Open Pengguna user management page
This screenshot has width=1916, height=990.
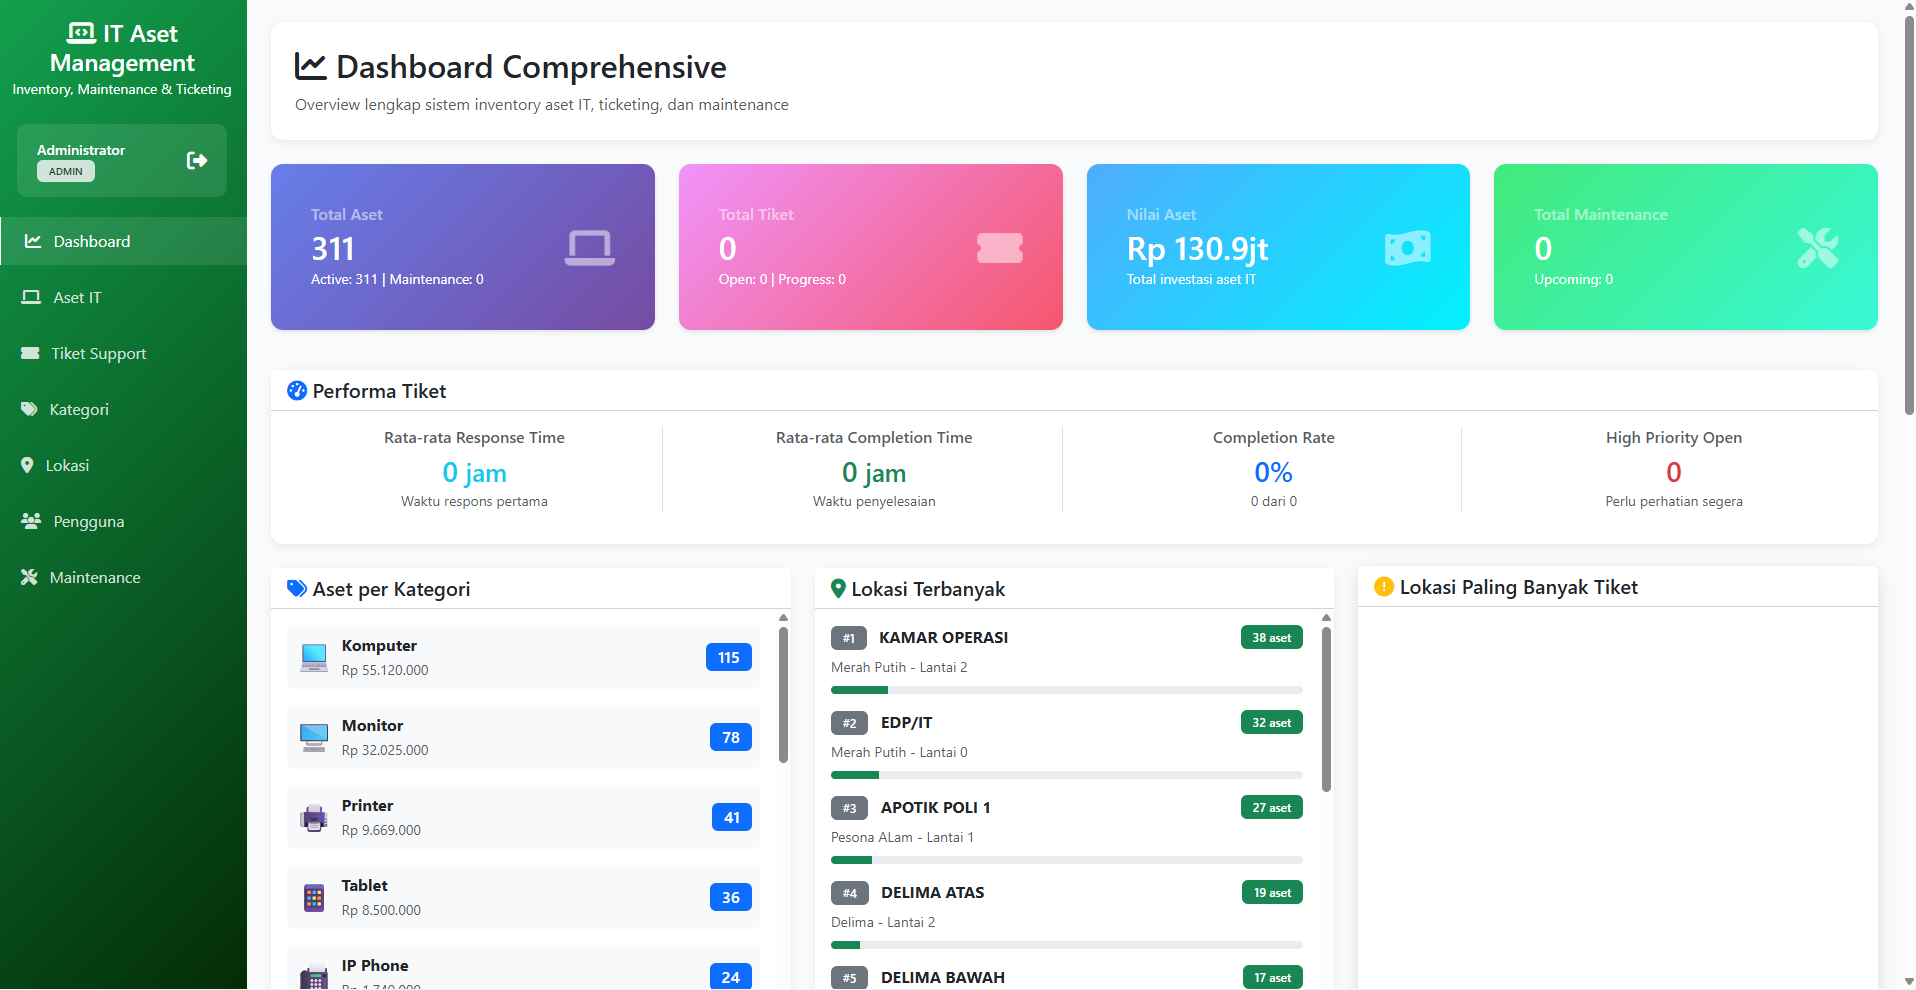click(x=88, y=522)
